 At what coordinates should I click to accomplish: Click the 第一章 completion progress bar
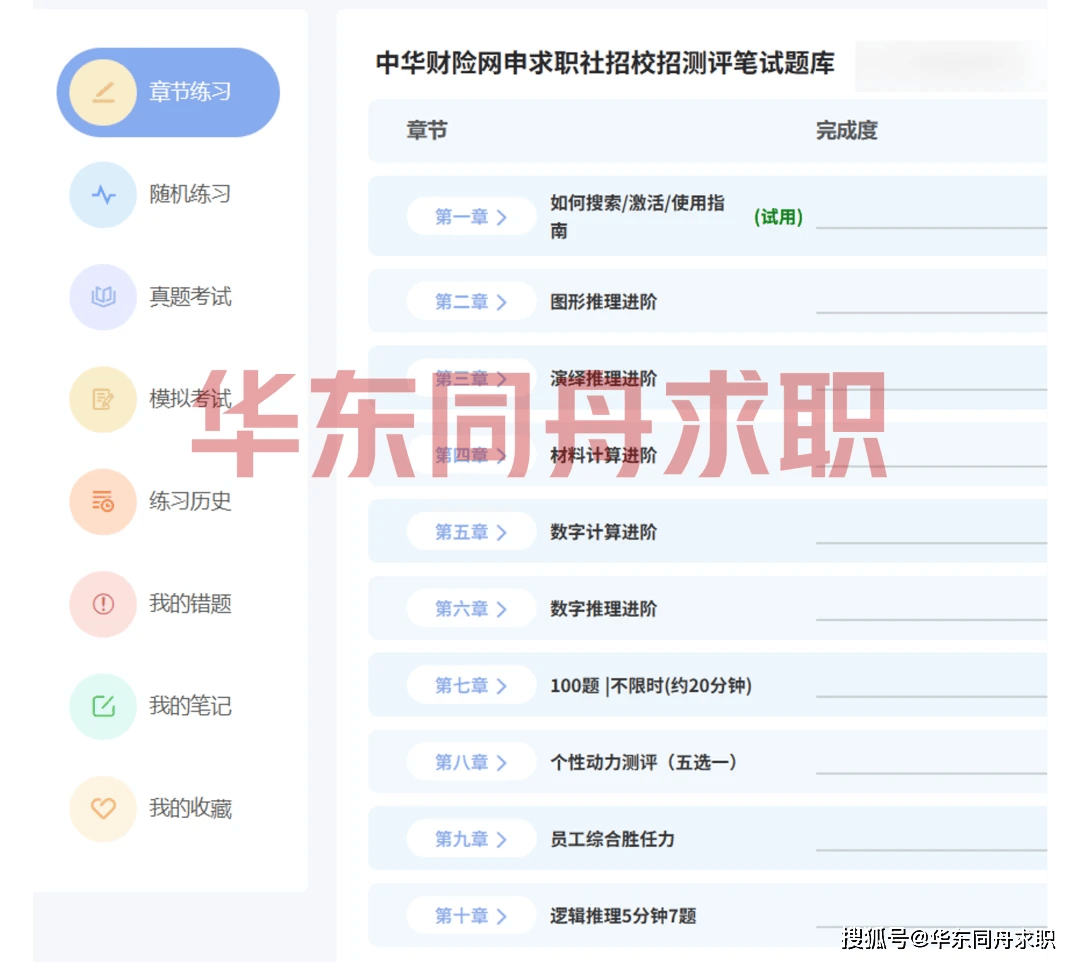point(931,227)
